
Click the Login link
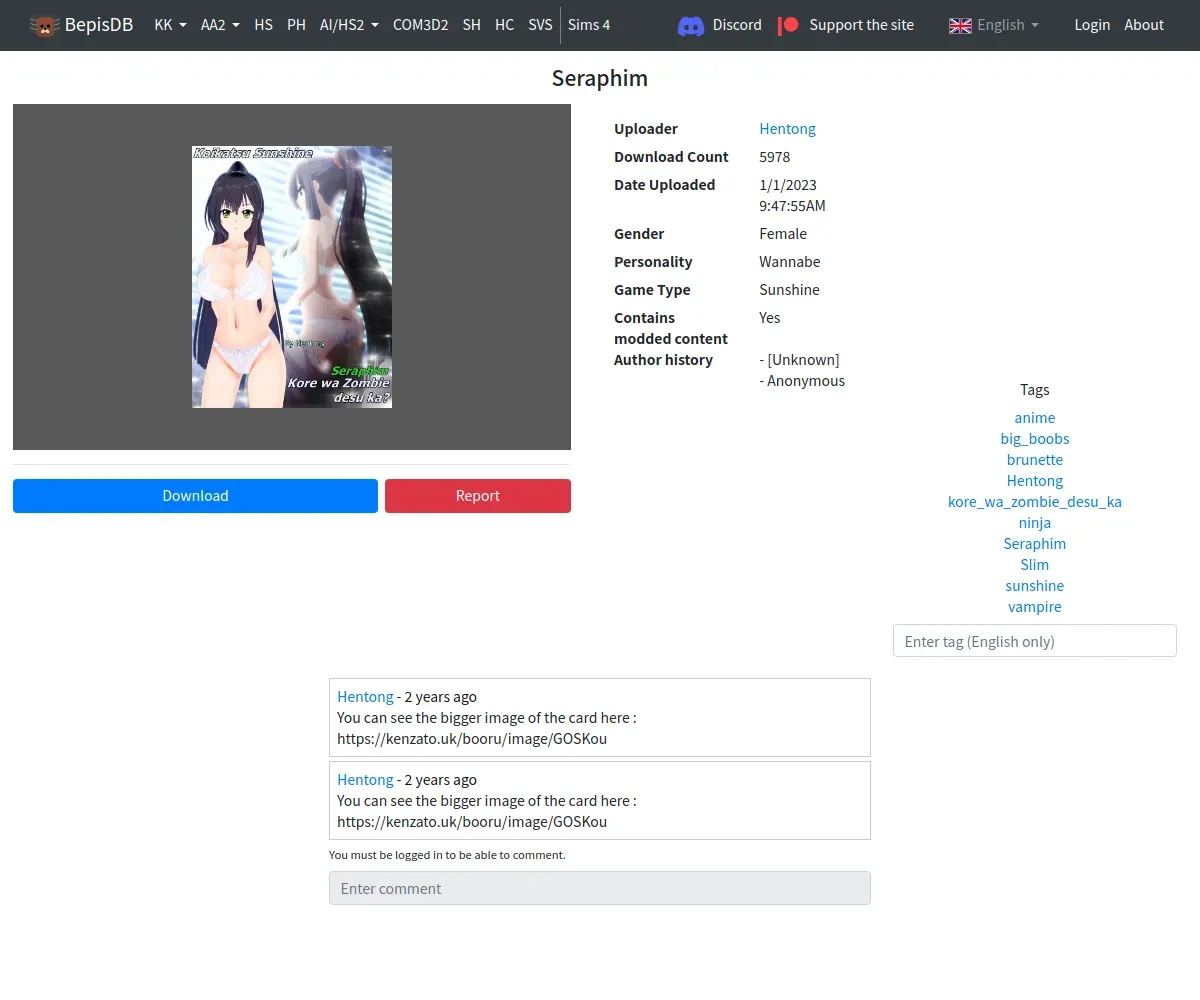click(x=1092, y=25)
